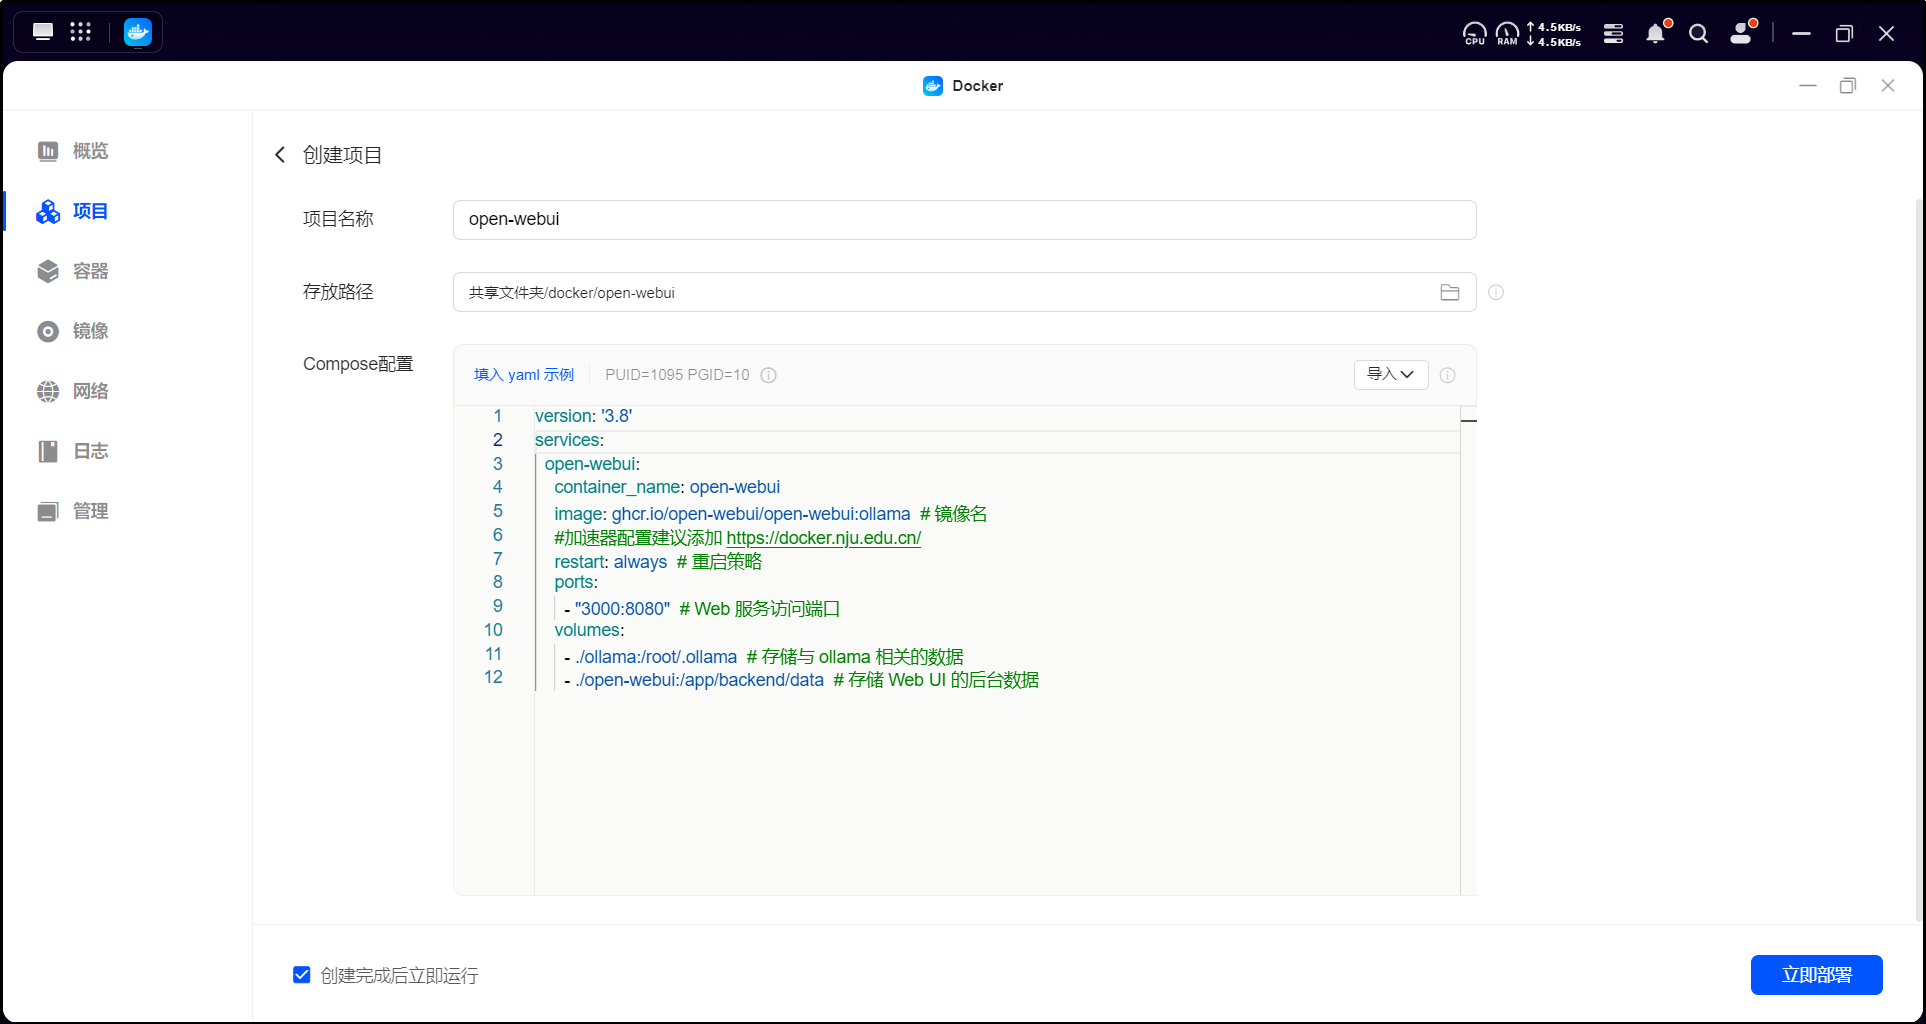Show info tooltip beside 存放路径
The width and height of the screenshot is (1926, 1024).
[x=1496, y=292]
